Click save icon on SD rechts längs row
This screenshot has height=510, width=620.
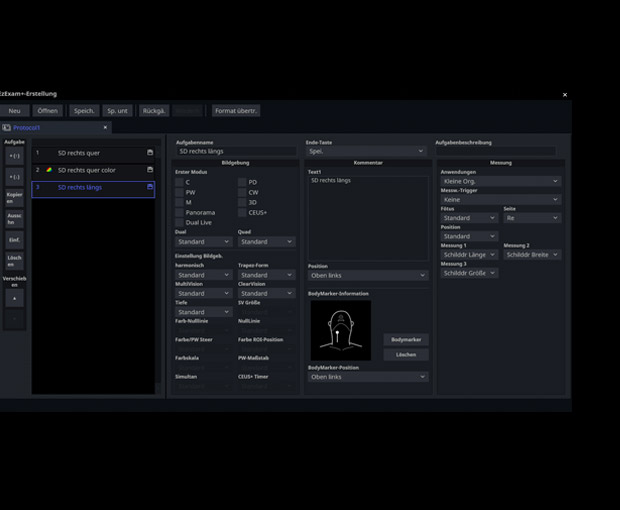click(x=150, y=187)
